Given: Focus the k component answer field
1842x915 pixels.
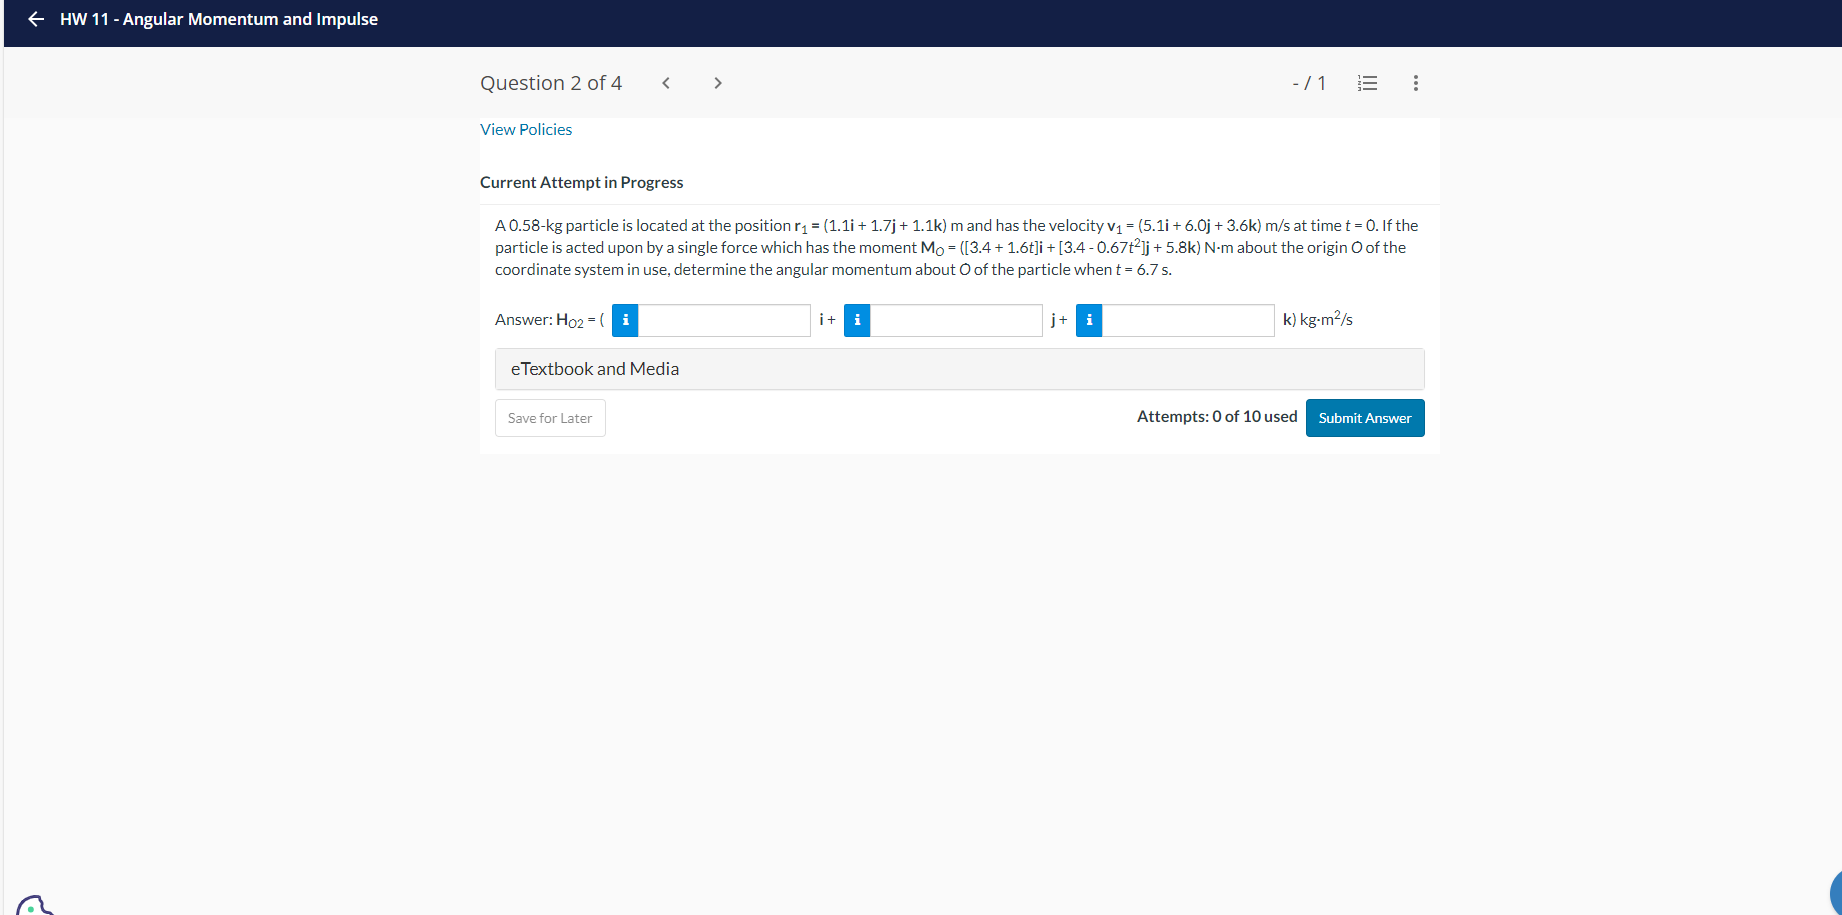Looking at the screenshot, I should point(1188,320).
